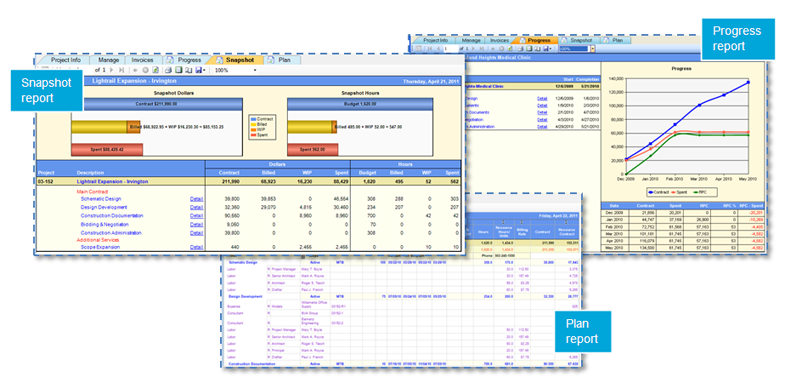Open the Export save dropdown in Snapshot toolbar
Viewport: 785px width, 383px height.
(x=204, y=70)
